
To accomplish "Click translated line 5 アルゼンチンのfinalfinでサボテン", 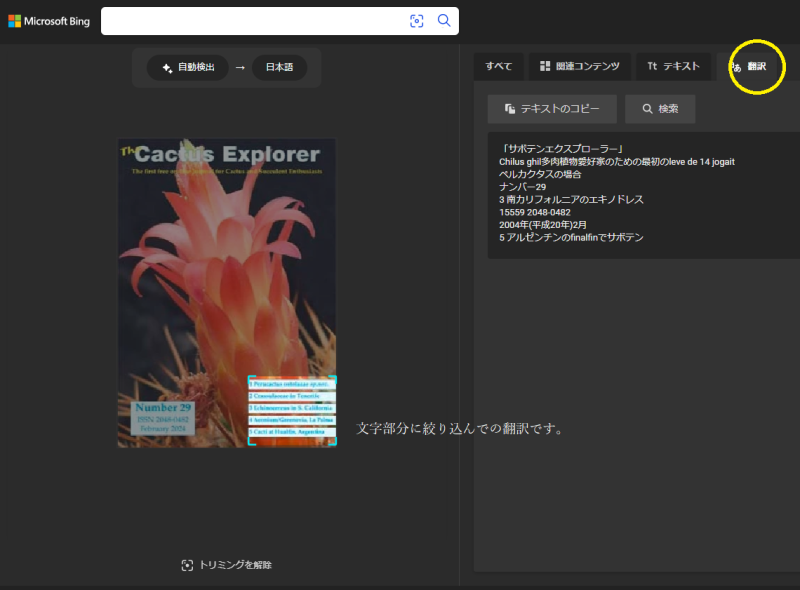I will click(571, 238).
